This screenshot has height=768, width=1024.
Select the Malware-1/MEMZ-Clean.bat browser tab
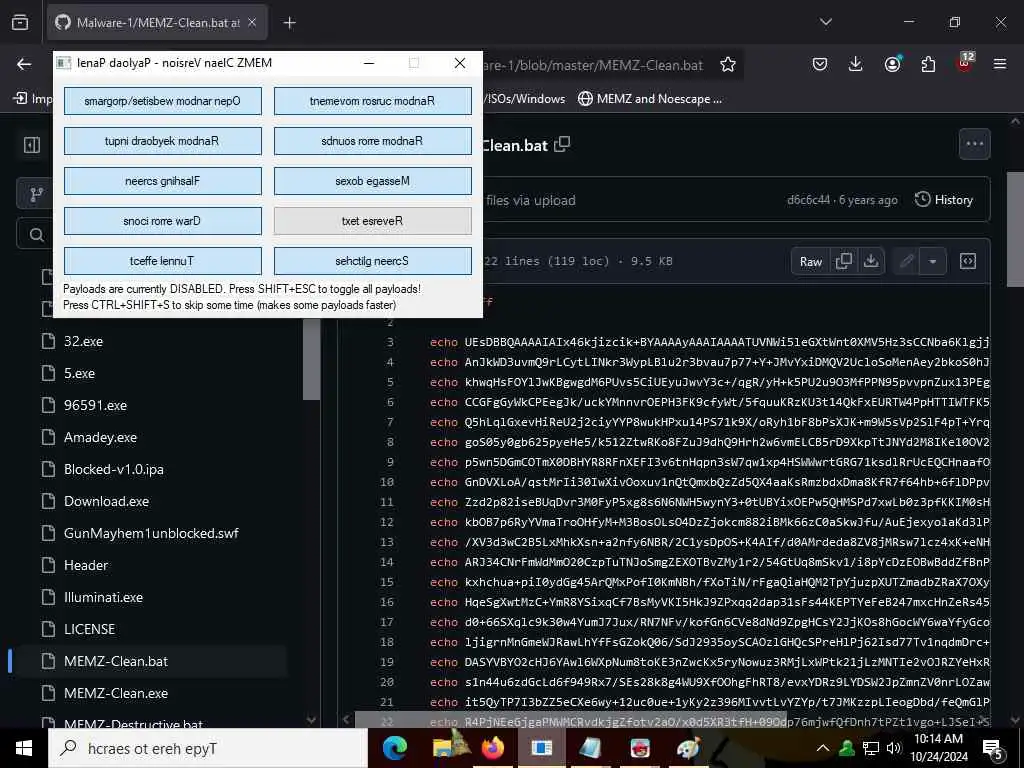(x=157, y=23)
